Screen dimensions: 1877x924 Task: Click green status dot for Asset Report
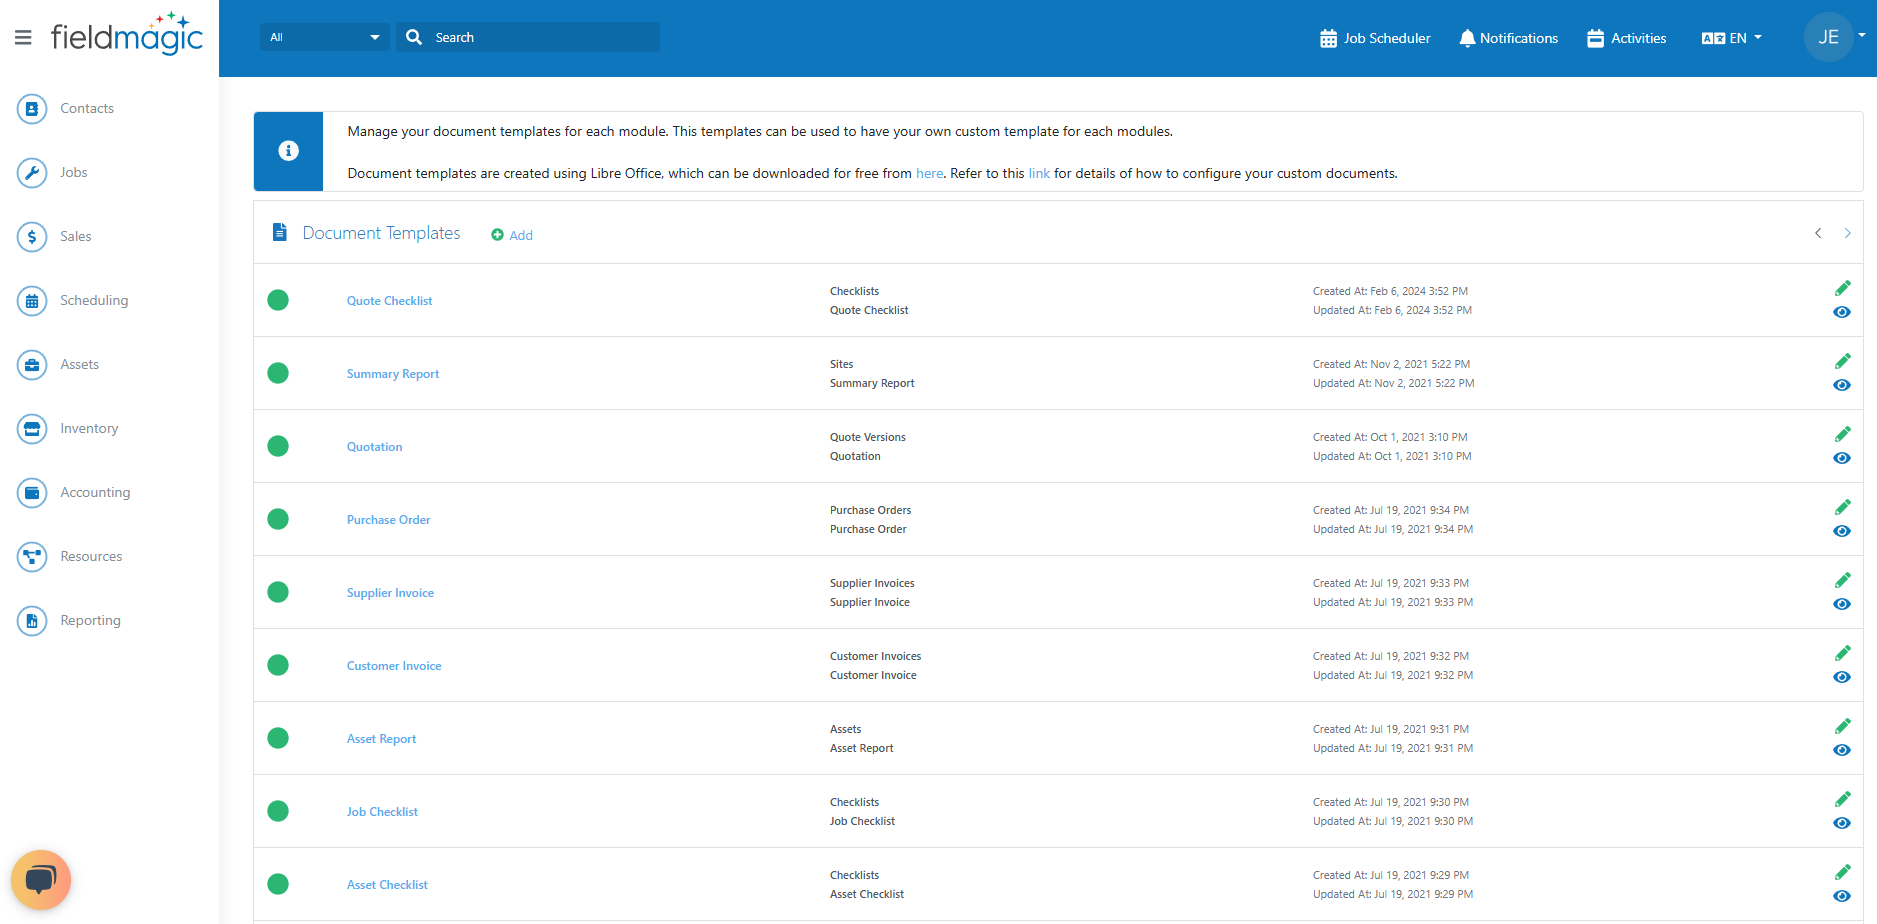[278, 738]
